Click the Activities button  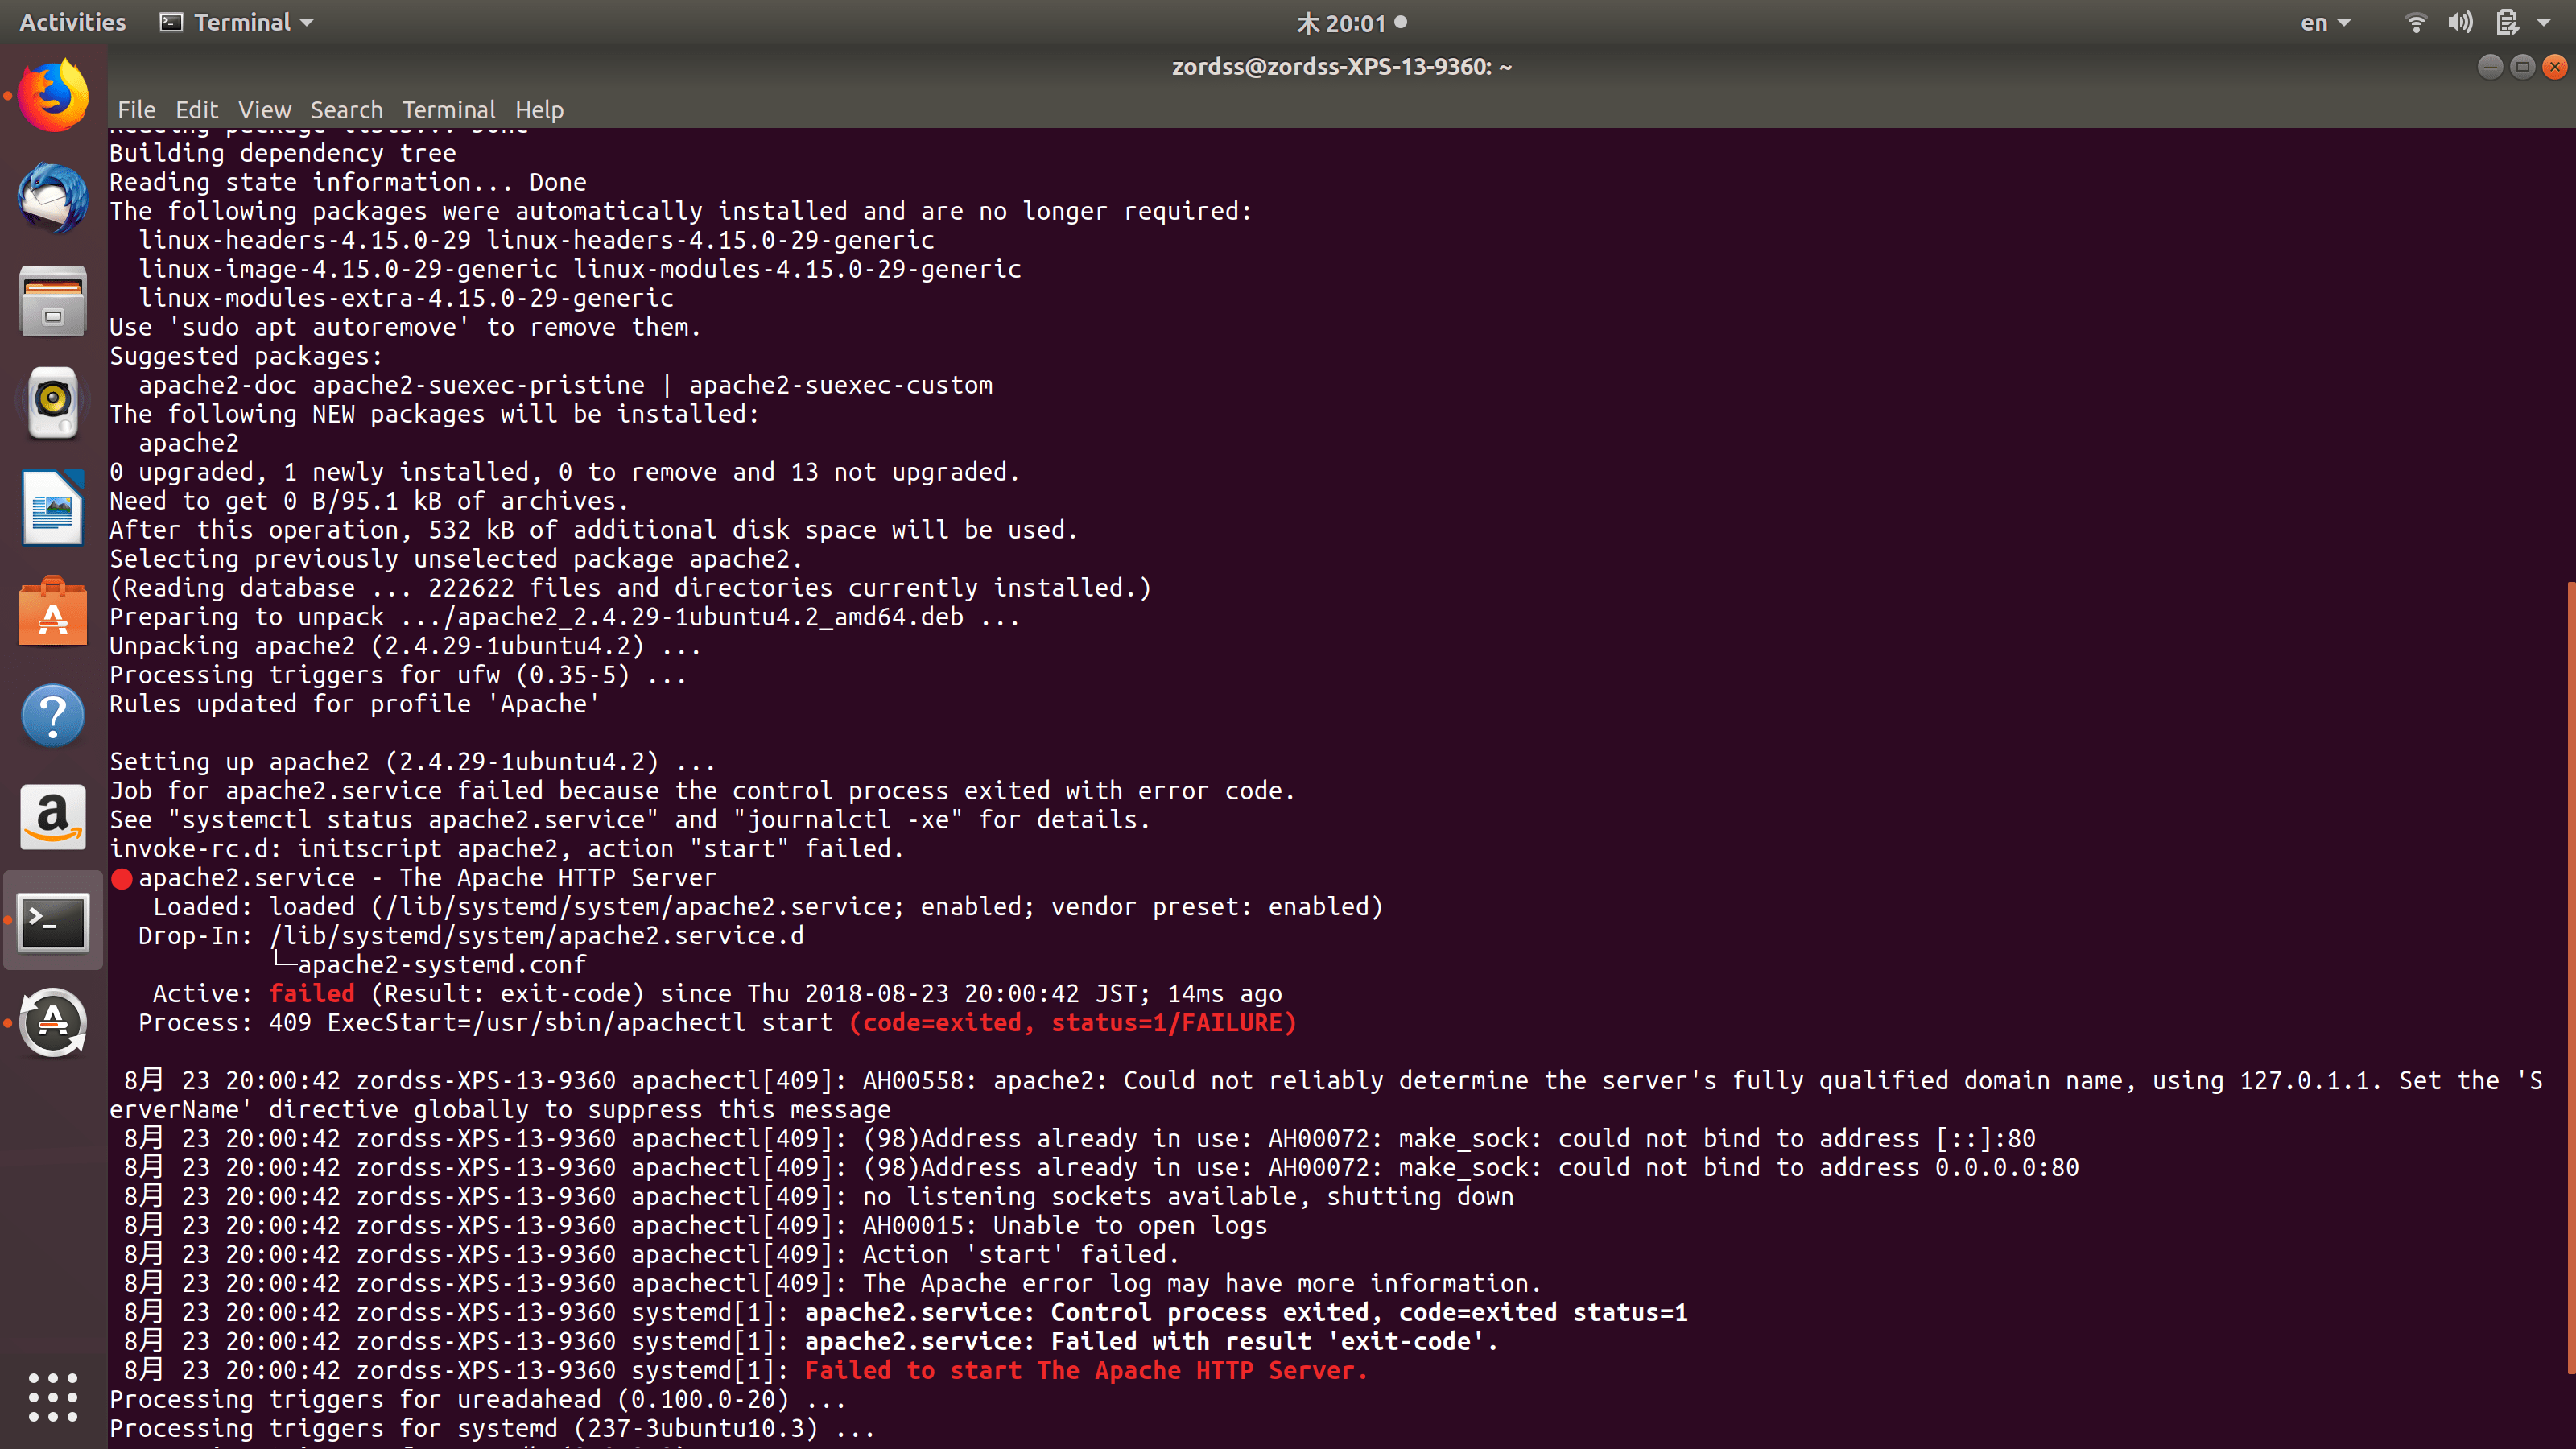pyautogui.click(x=72, y=22)
